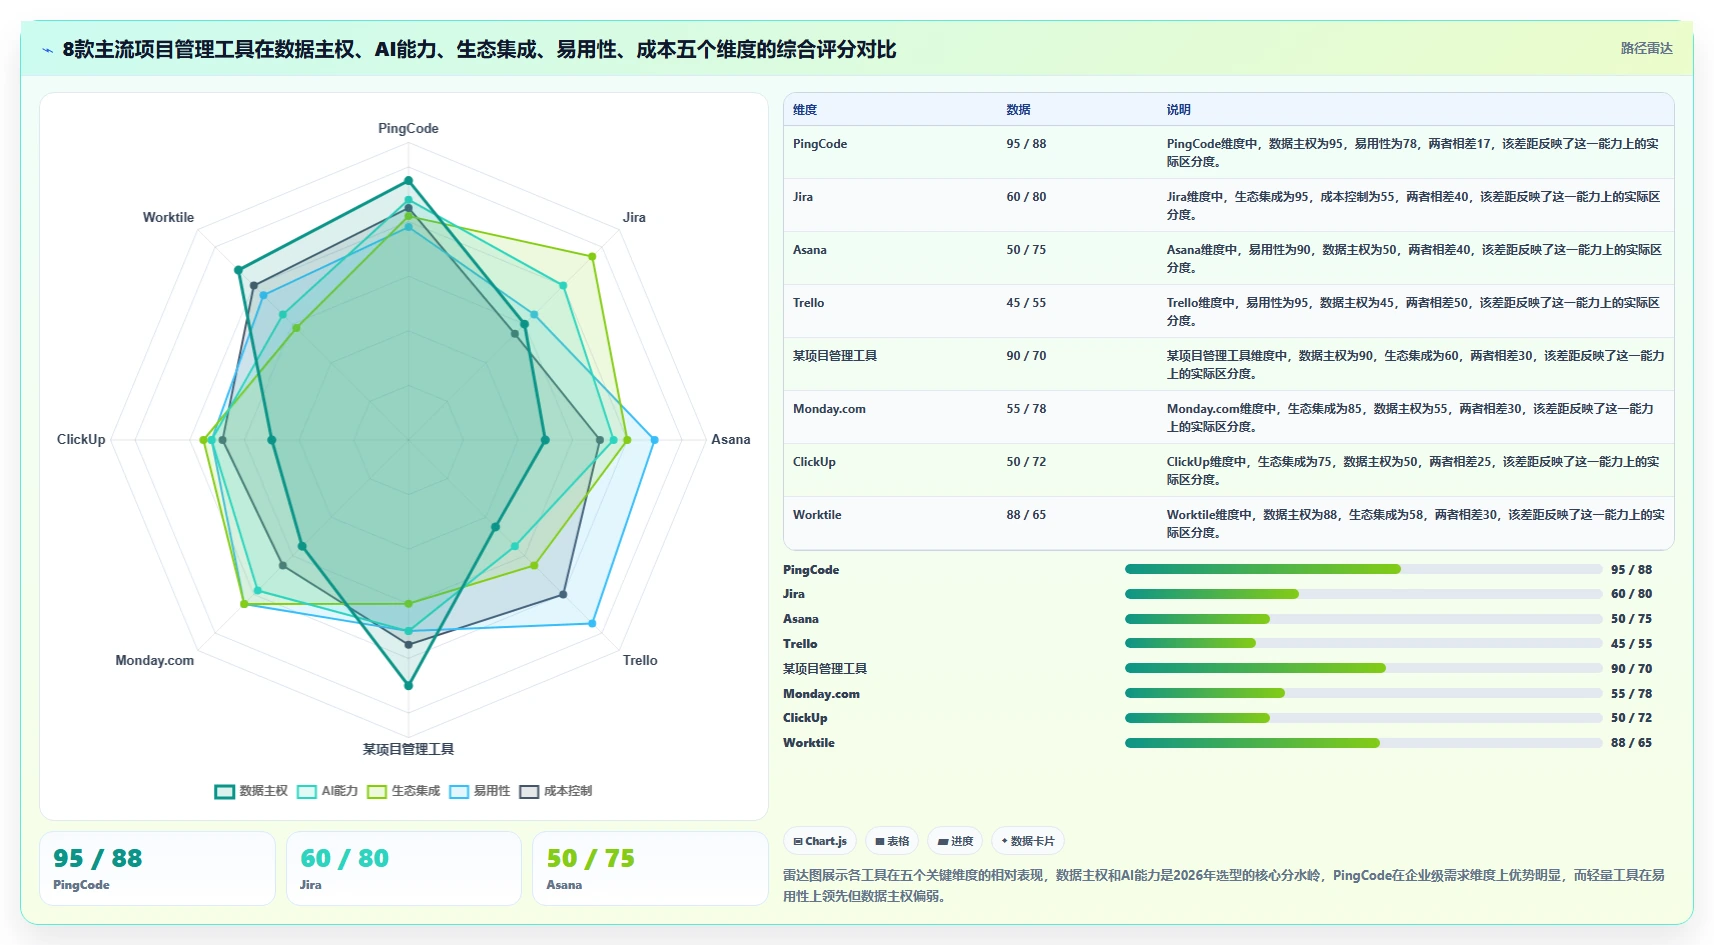Viewport: 1714px width, 945px height.
Task: Click the 路径雷达 label in header
Action: click(1646, 48)
